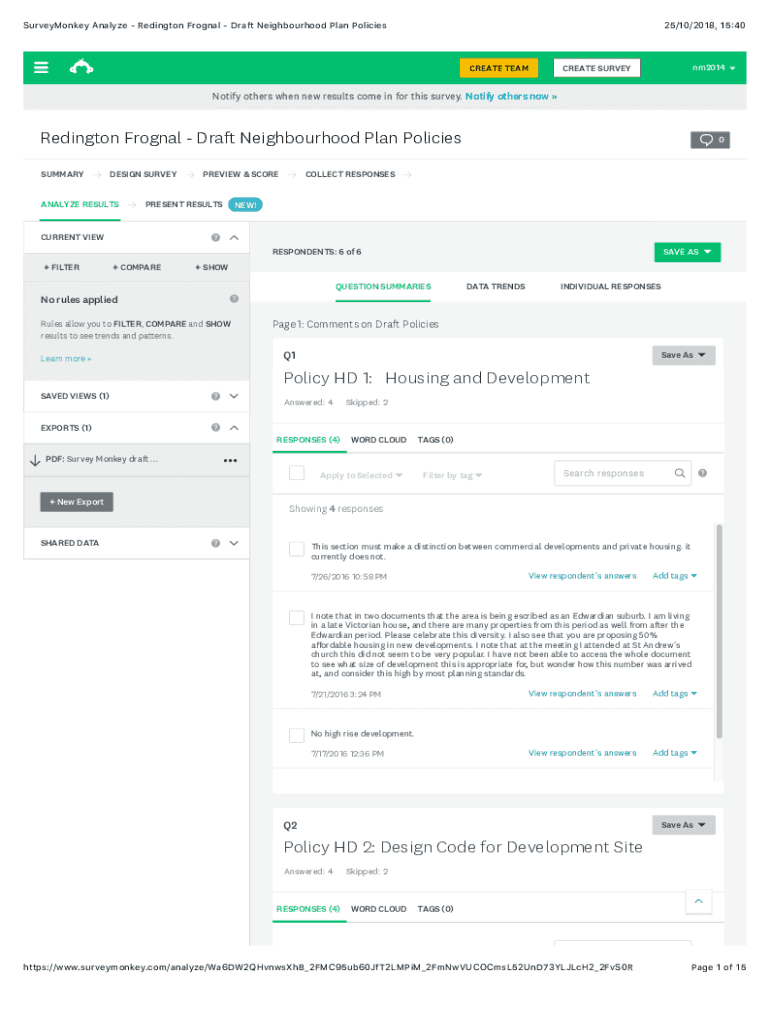Image resolution: width=770 pixels, height=1024 pixels.
Task: Open the comments speech bubble icon
Action: click(x=710, y=140)
